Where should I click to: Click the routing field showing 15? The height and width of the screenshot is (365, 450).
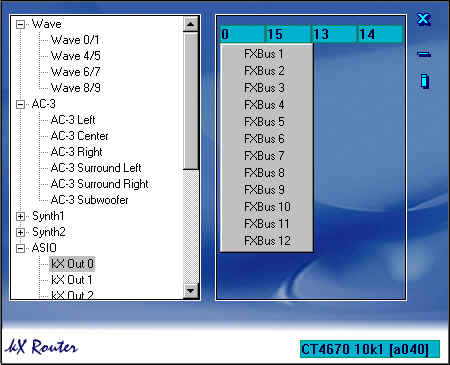pos(288,34)
